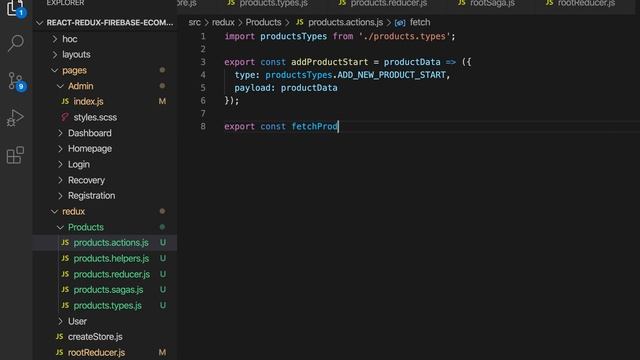Click line number 3 in gutter
Image resolution: width=640 pixels, height=360 pixels.
coord(203,62)
